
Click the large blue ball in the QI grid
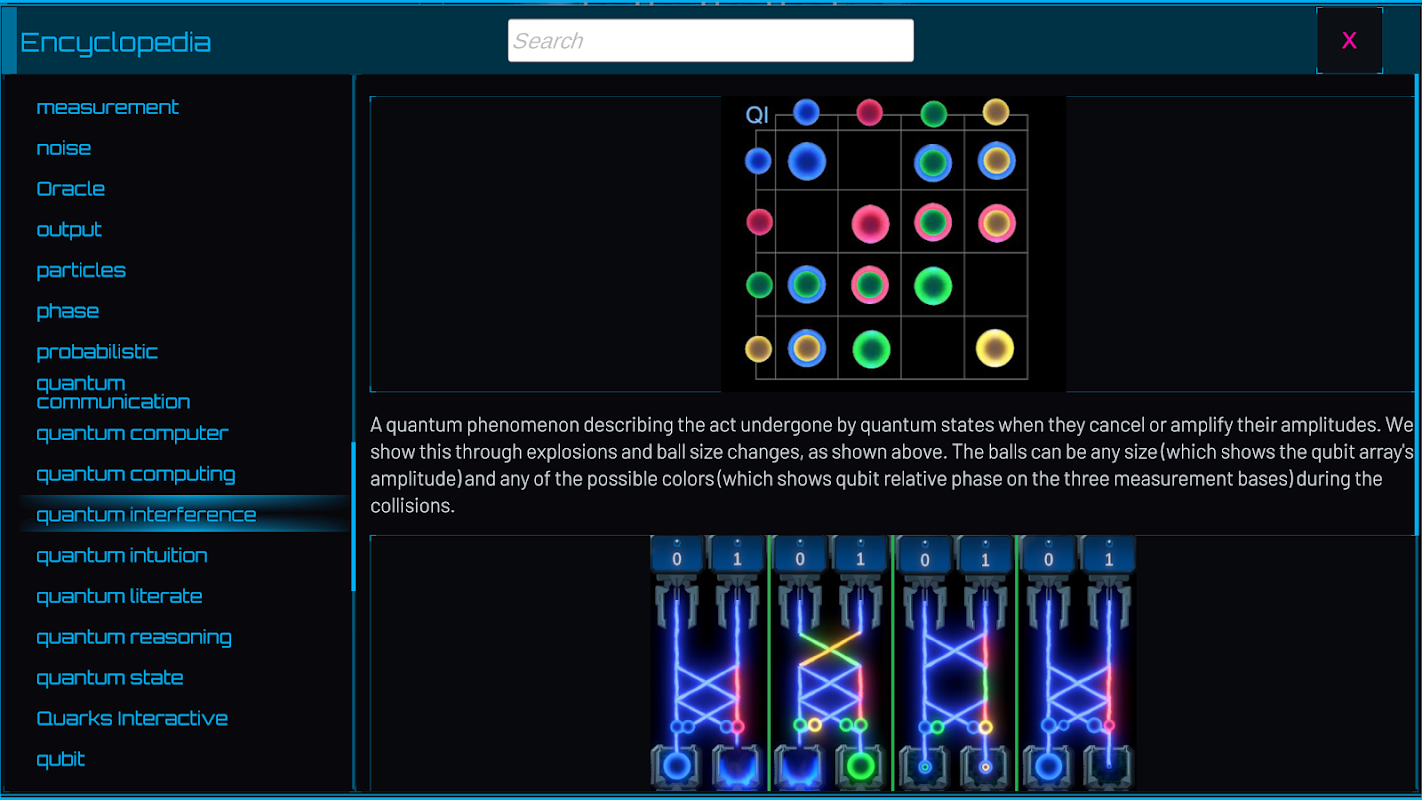coord(807,161)
